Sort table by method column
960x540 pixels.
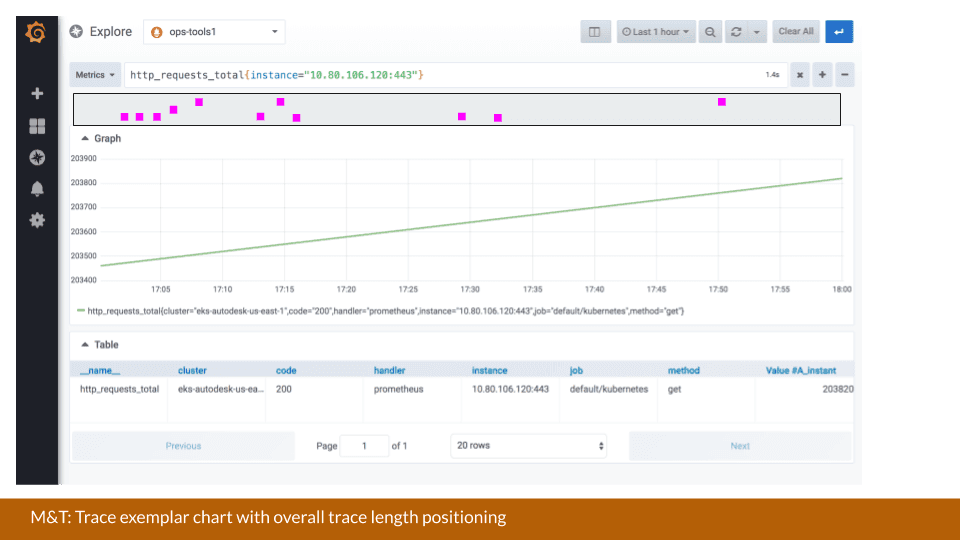(x=683, y=370)
